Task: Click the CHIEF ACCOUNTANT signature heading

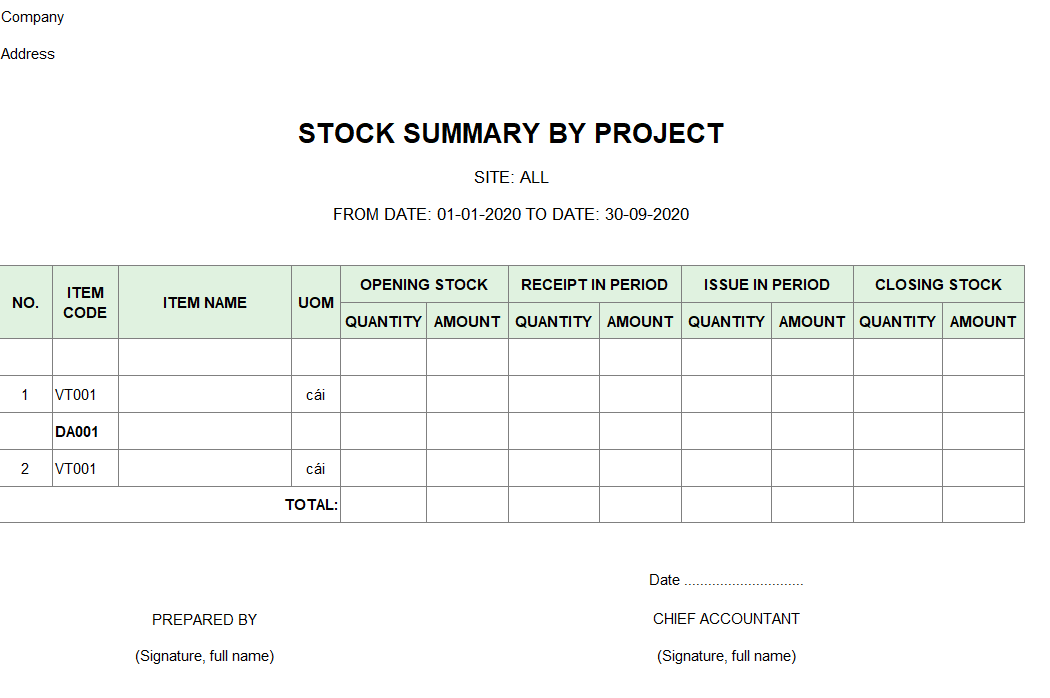Action: (x=726, y=619)
